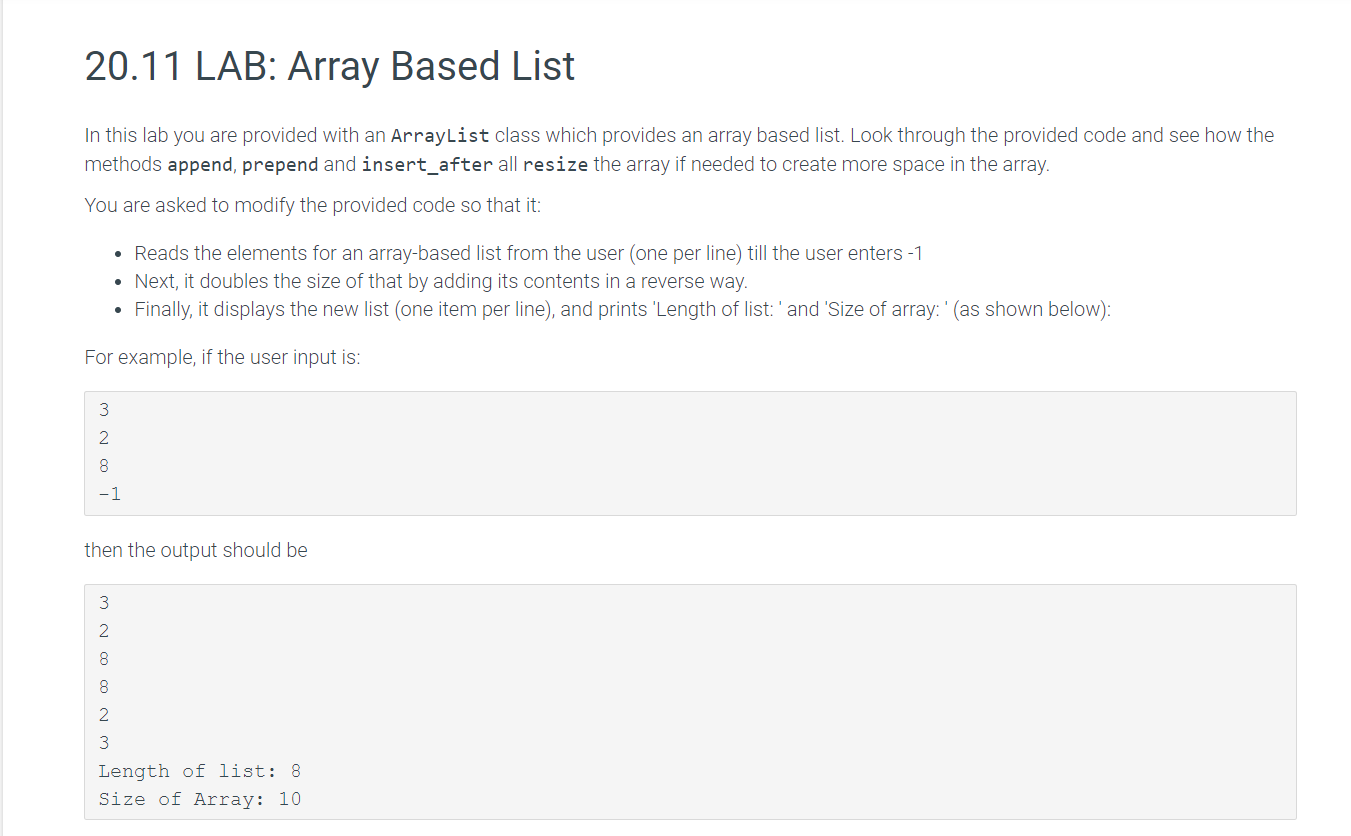Click the bullet about doubling list size
The image size is (1351, 836).
441,280
